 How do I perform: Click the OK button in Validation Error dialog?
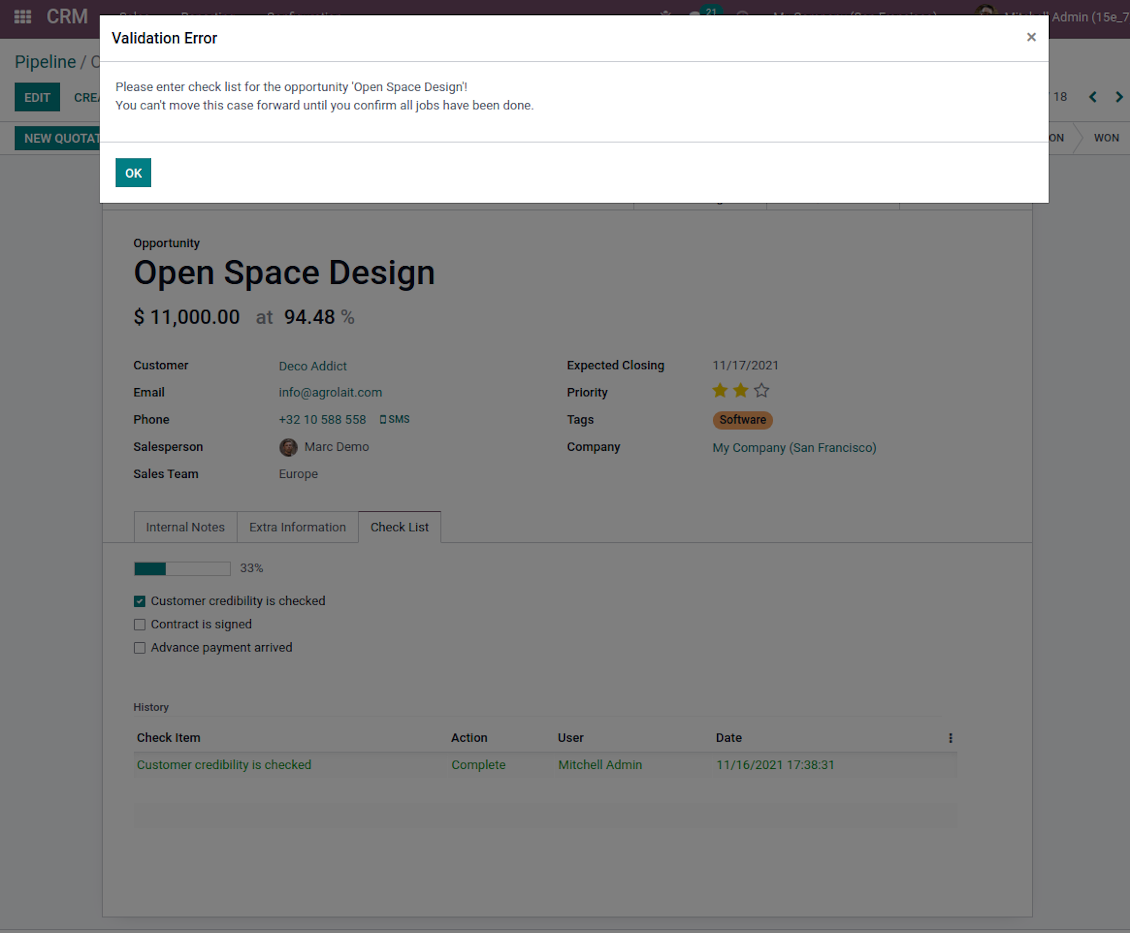pos(133,173)
